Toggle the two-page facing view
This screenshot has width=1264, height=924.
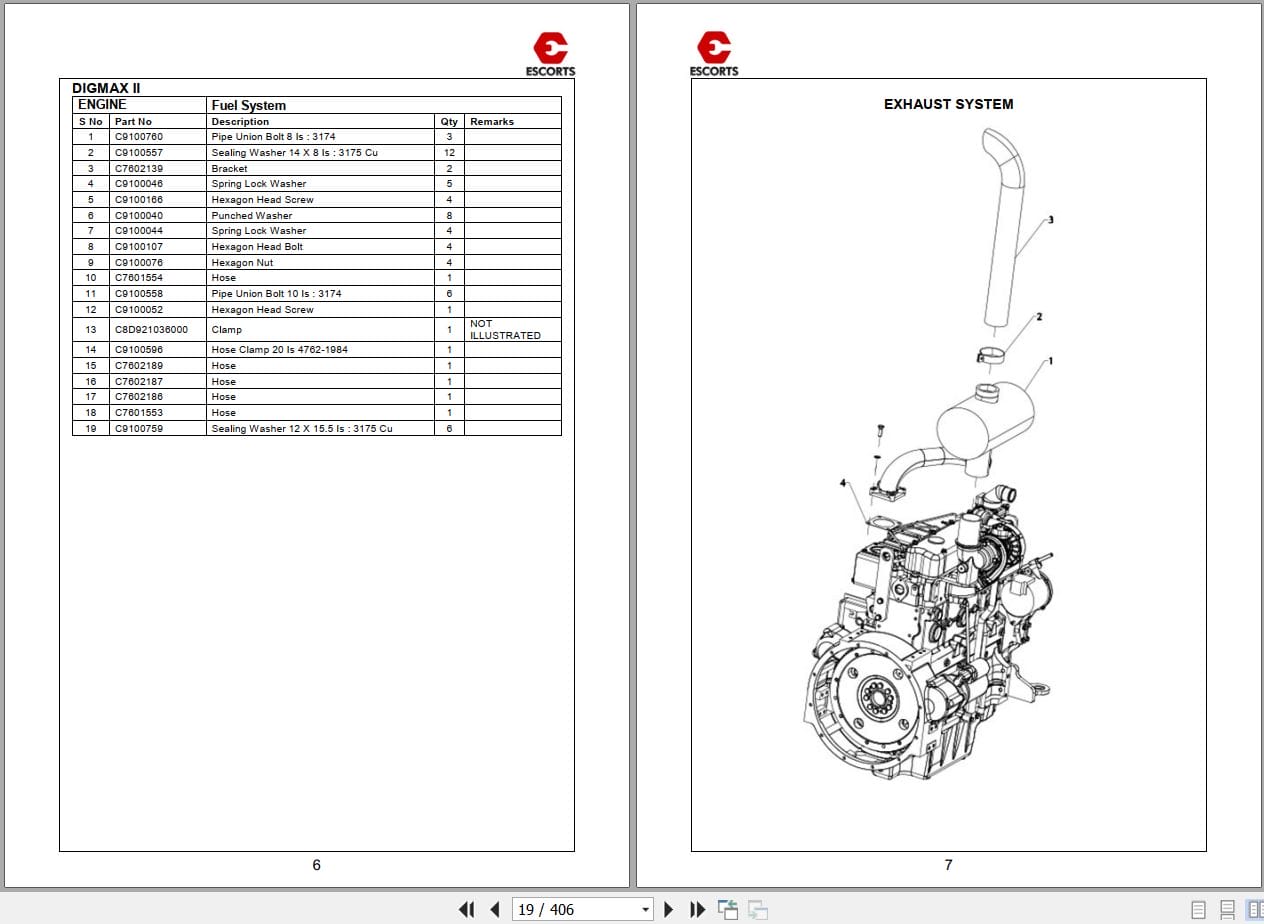click(x=1254, y=910)
